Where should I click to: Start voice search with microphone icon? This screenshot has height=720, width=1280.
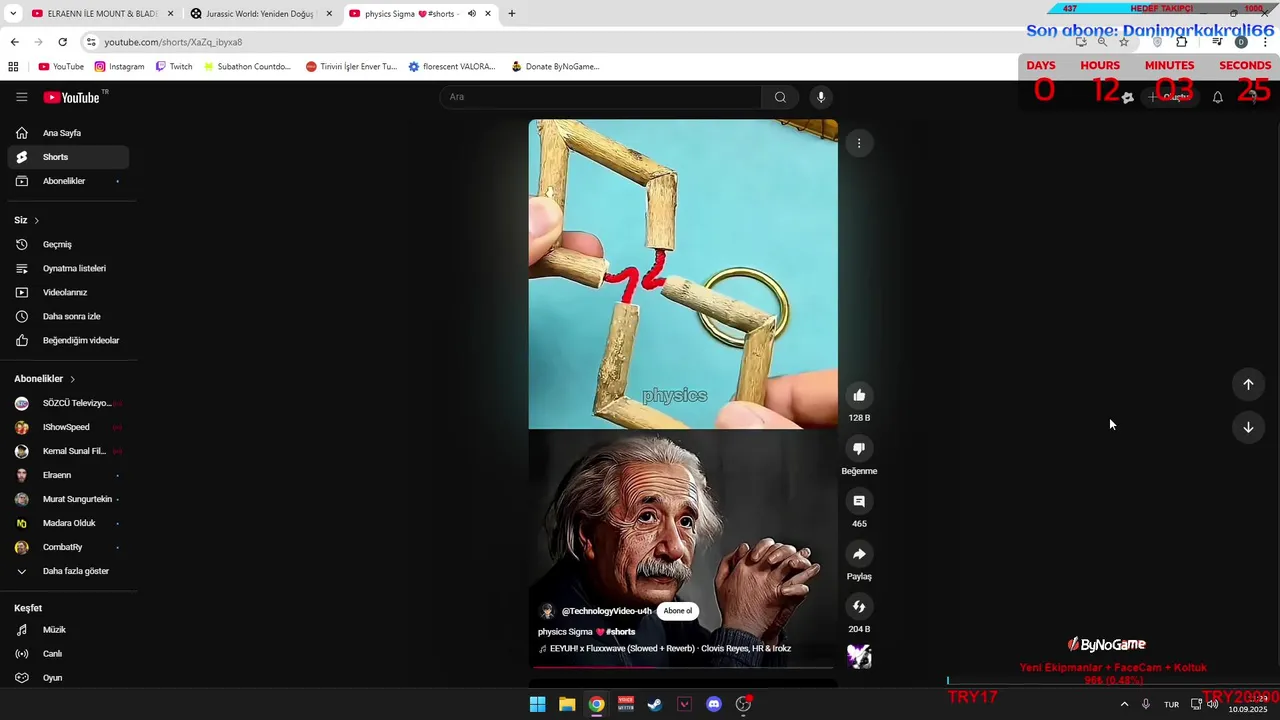point(821,97)
